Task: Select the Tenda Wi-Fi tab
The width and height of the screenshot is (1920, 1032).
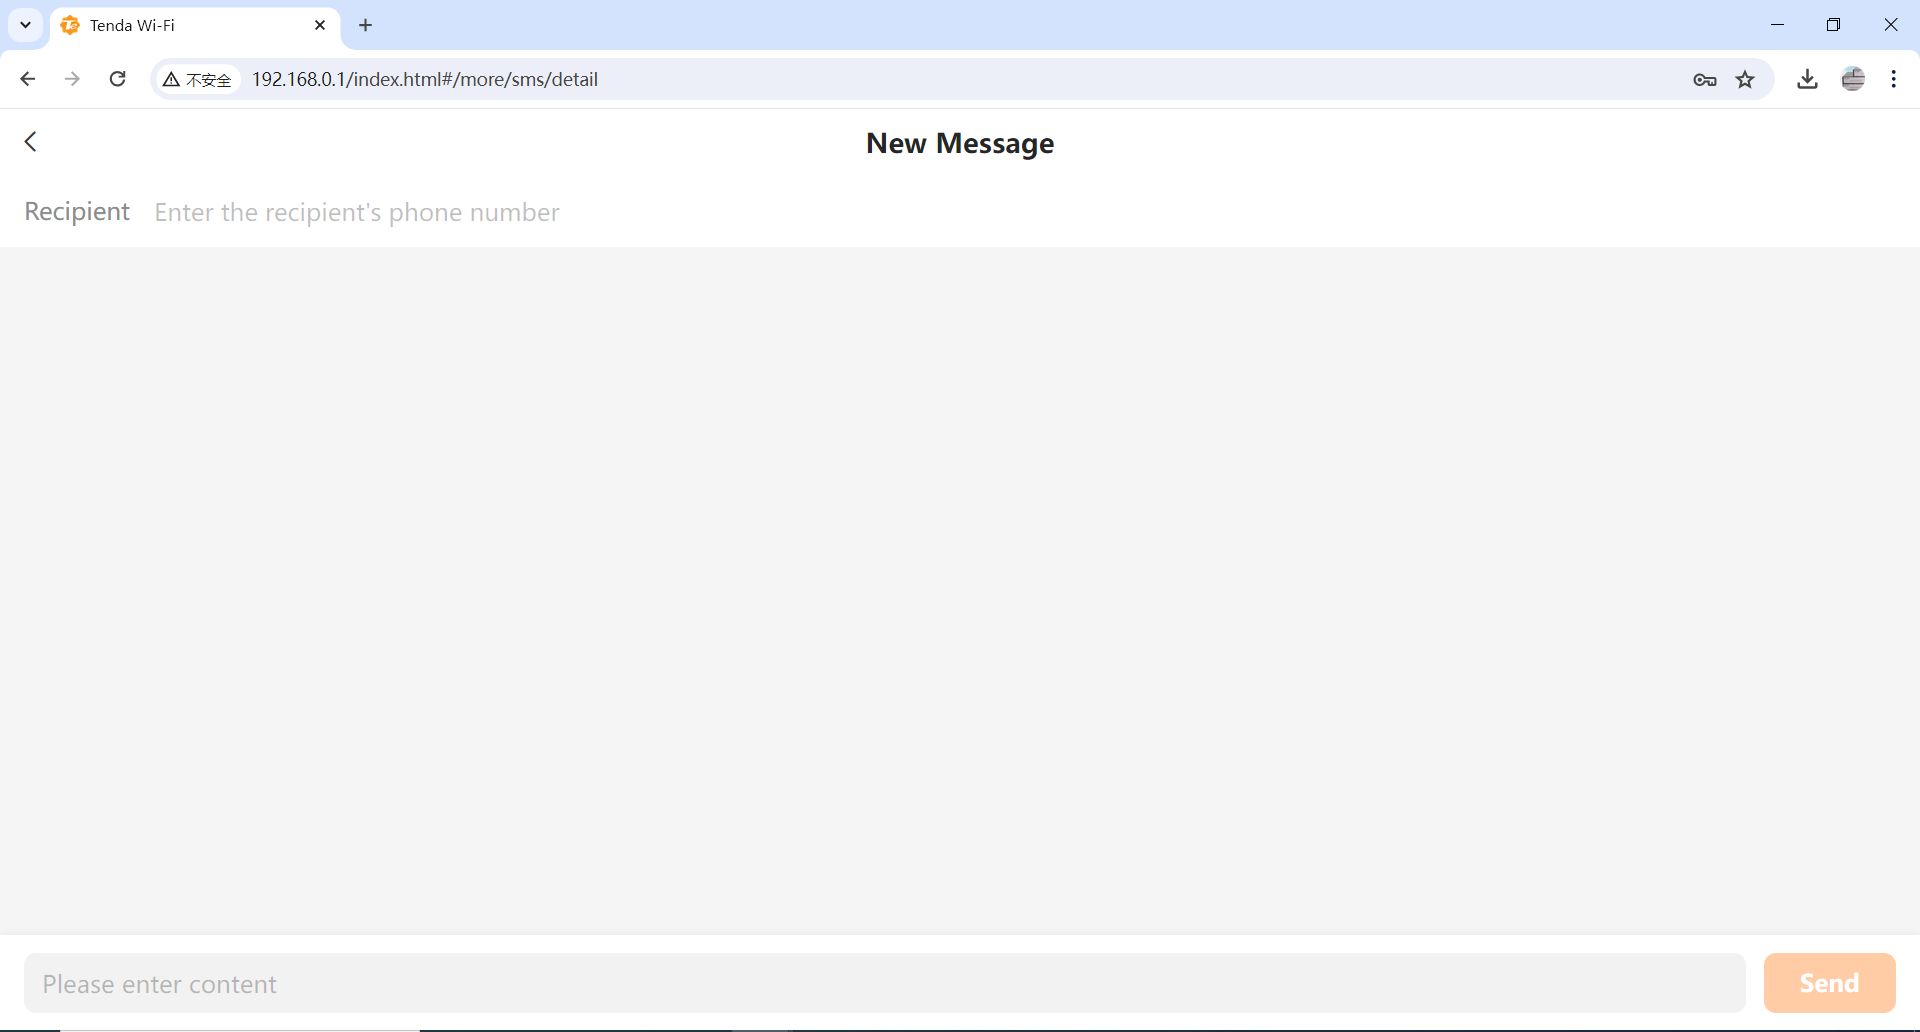Action: [180, 26]
